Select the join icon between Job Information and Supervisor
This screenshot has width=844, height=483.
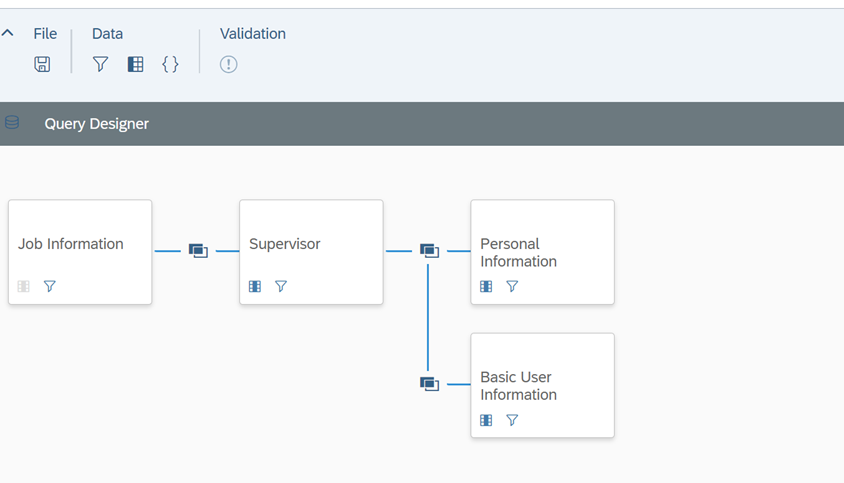(198, 250)
